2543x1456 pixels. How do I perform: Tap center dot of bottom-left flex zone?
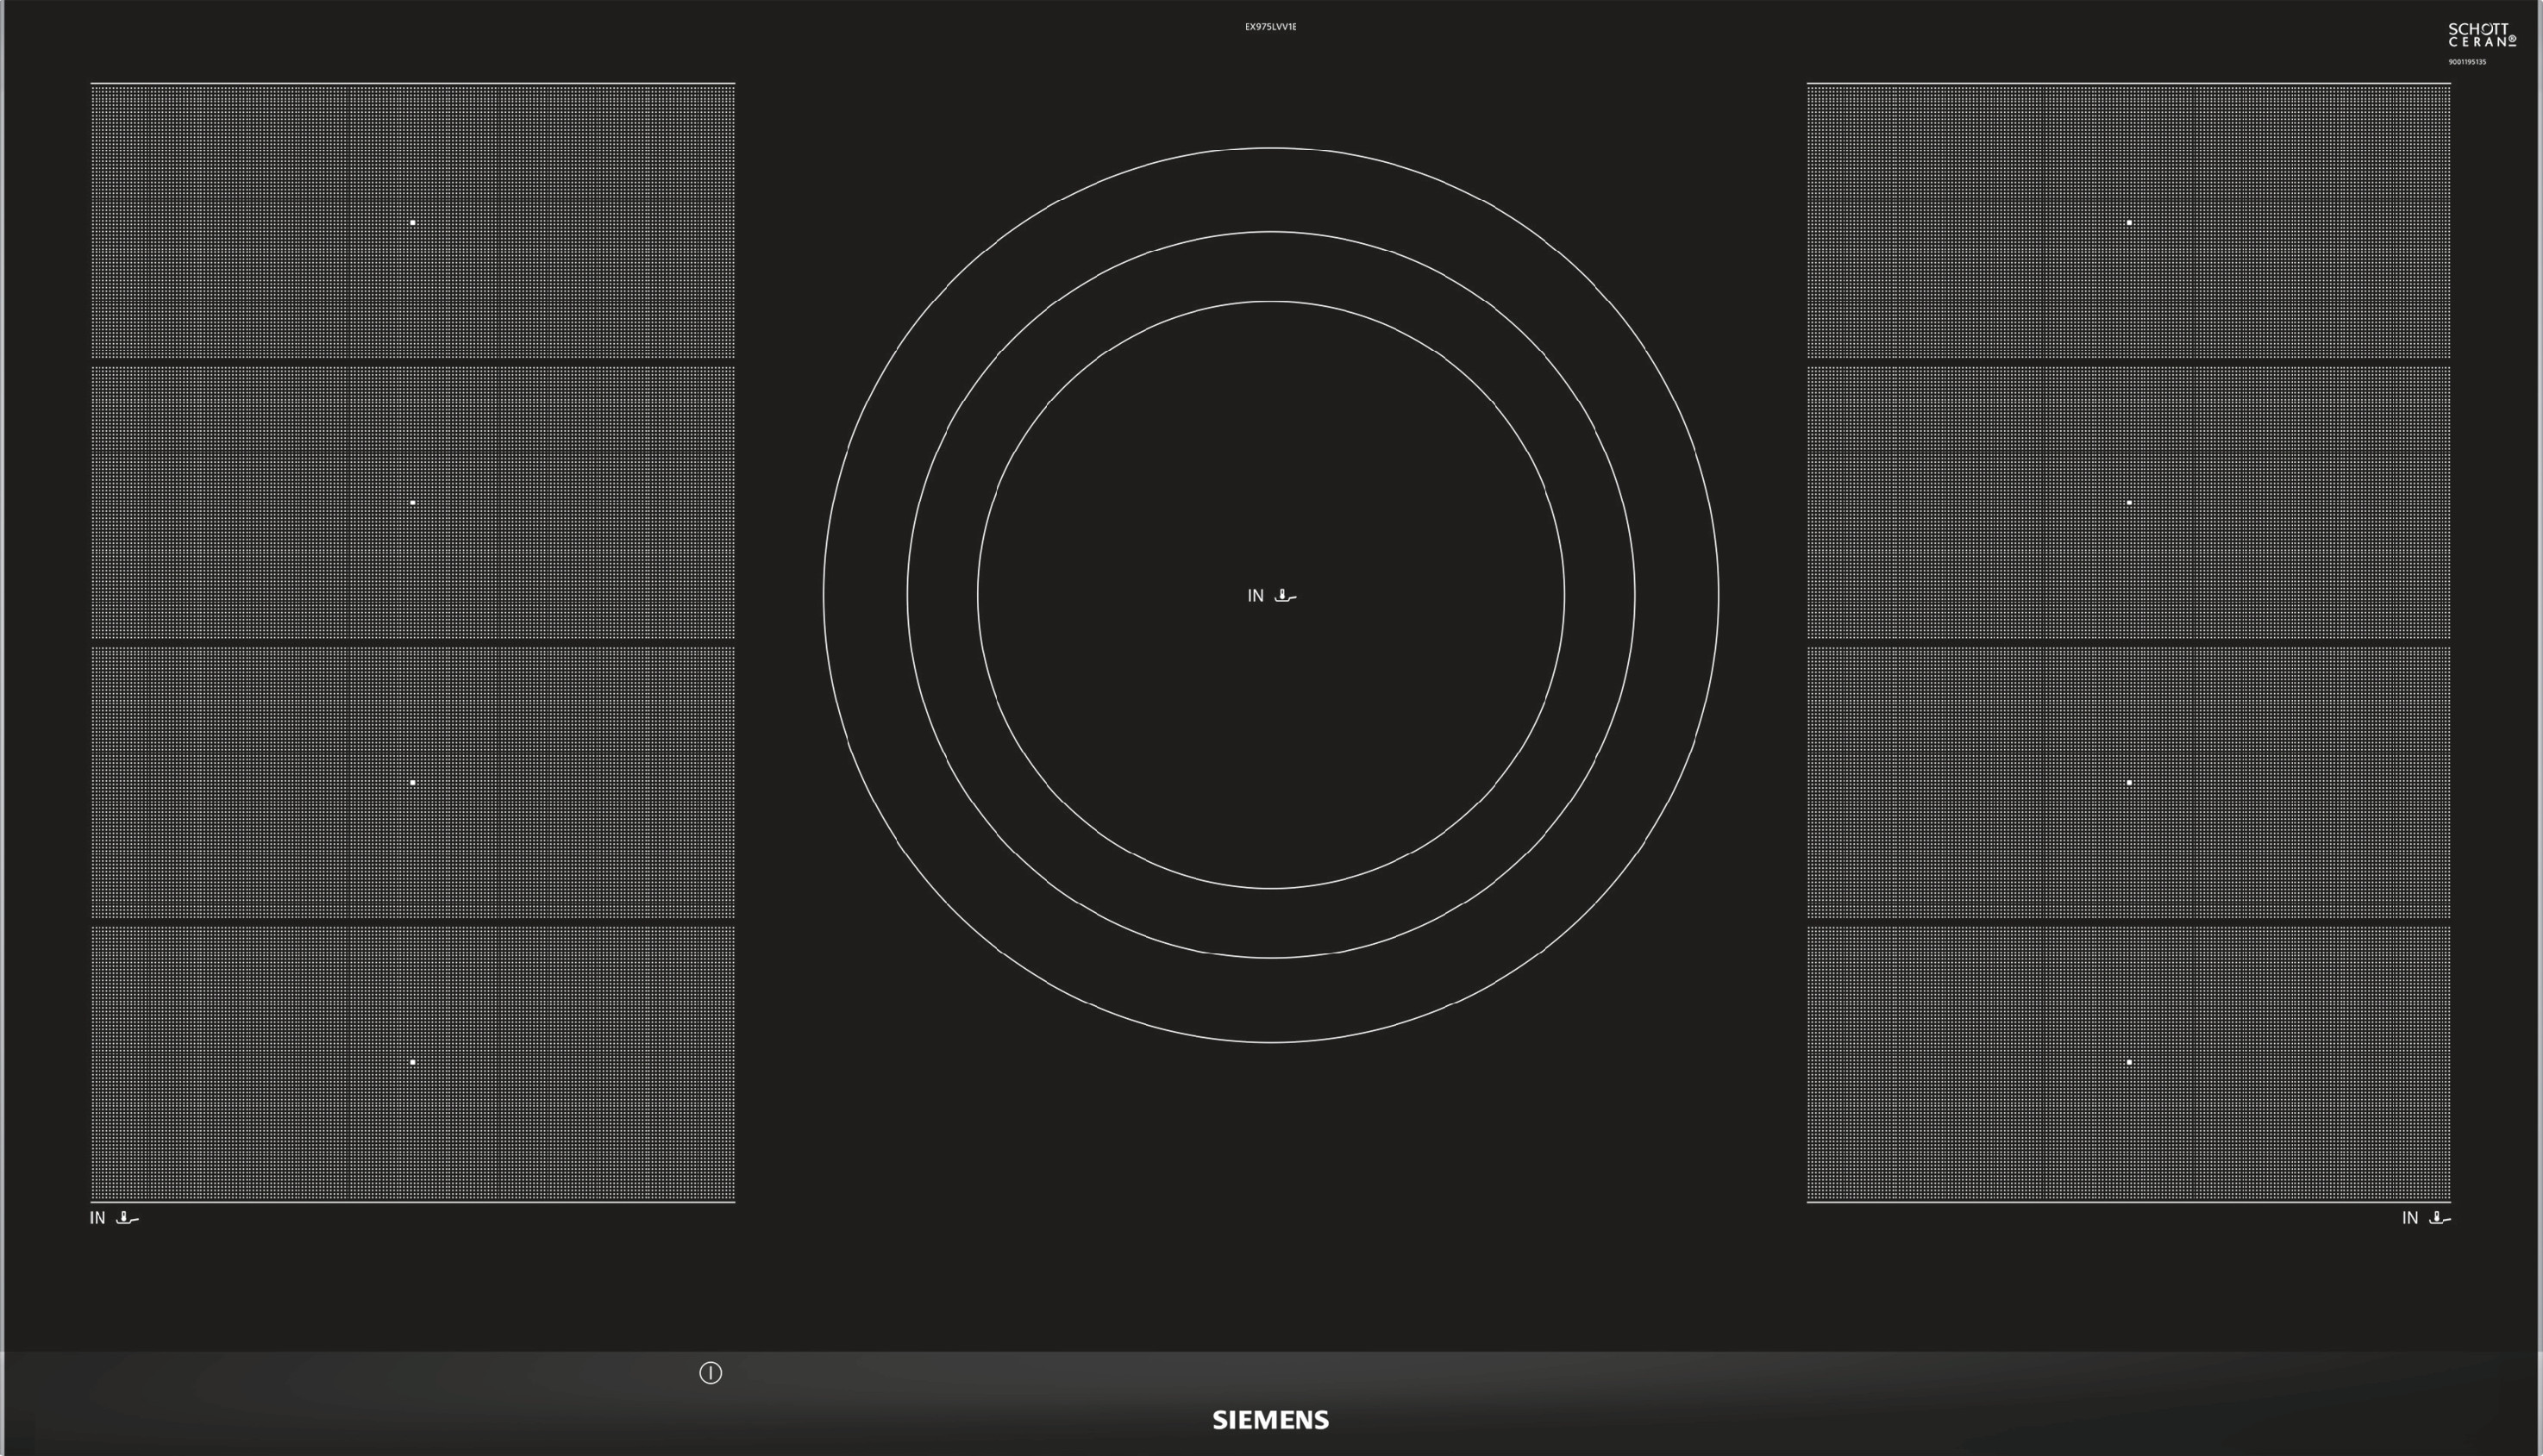click(413, 1062)
